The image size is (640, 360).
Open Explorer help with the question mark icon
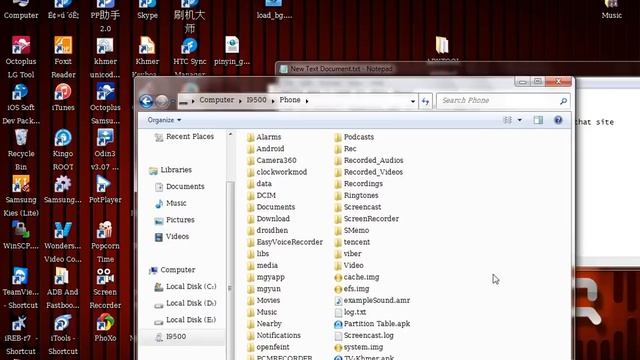558,120
